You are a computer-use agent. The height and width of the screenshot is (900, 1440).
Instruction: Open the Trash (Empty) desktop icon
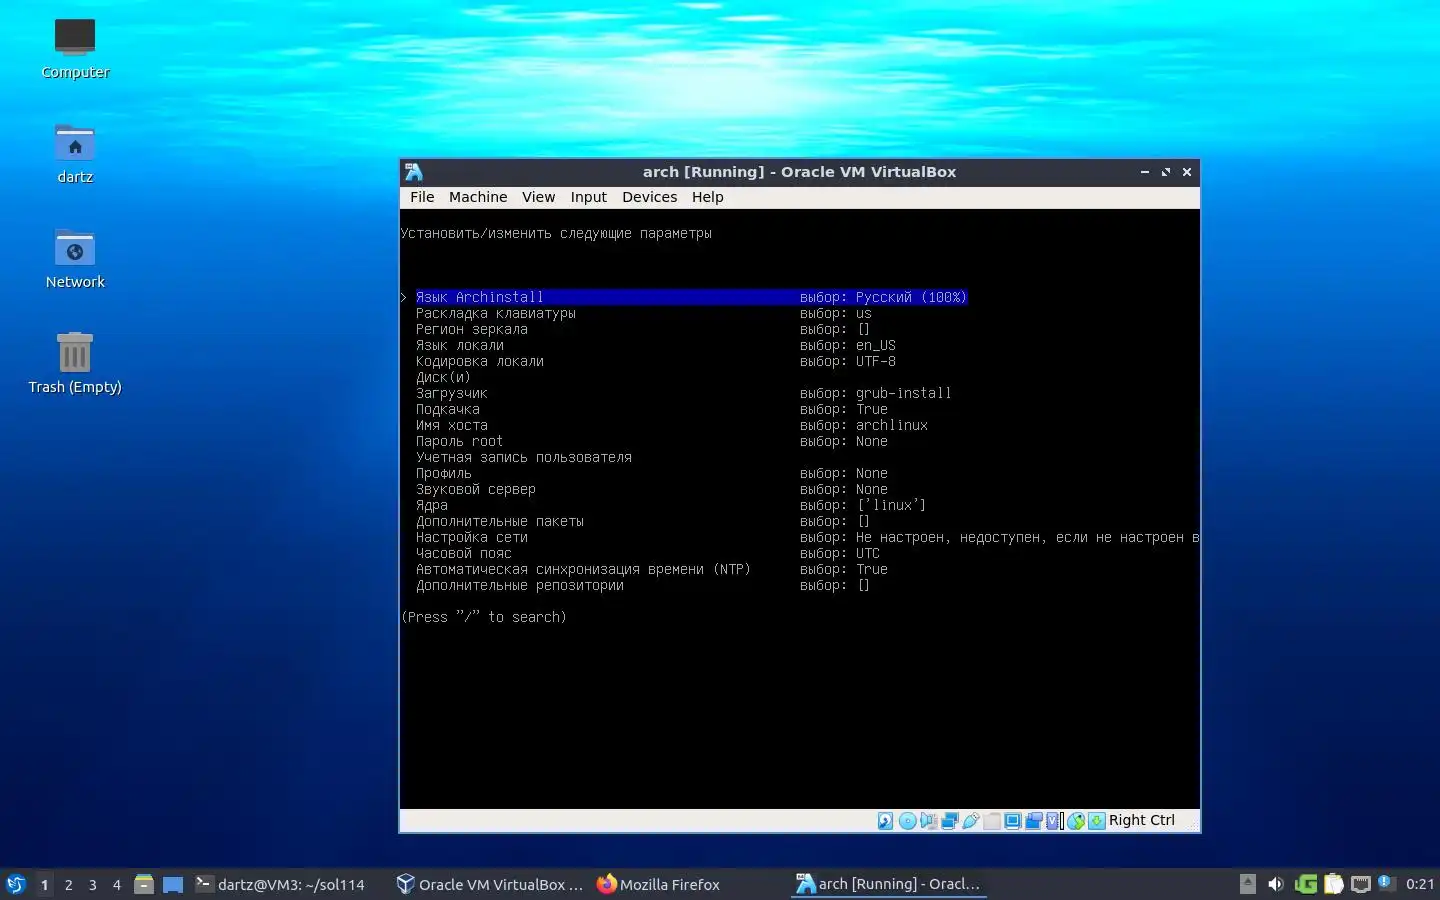(75, 363)
